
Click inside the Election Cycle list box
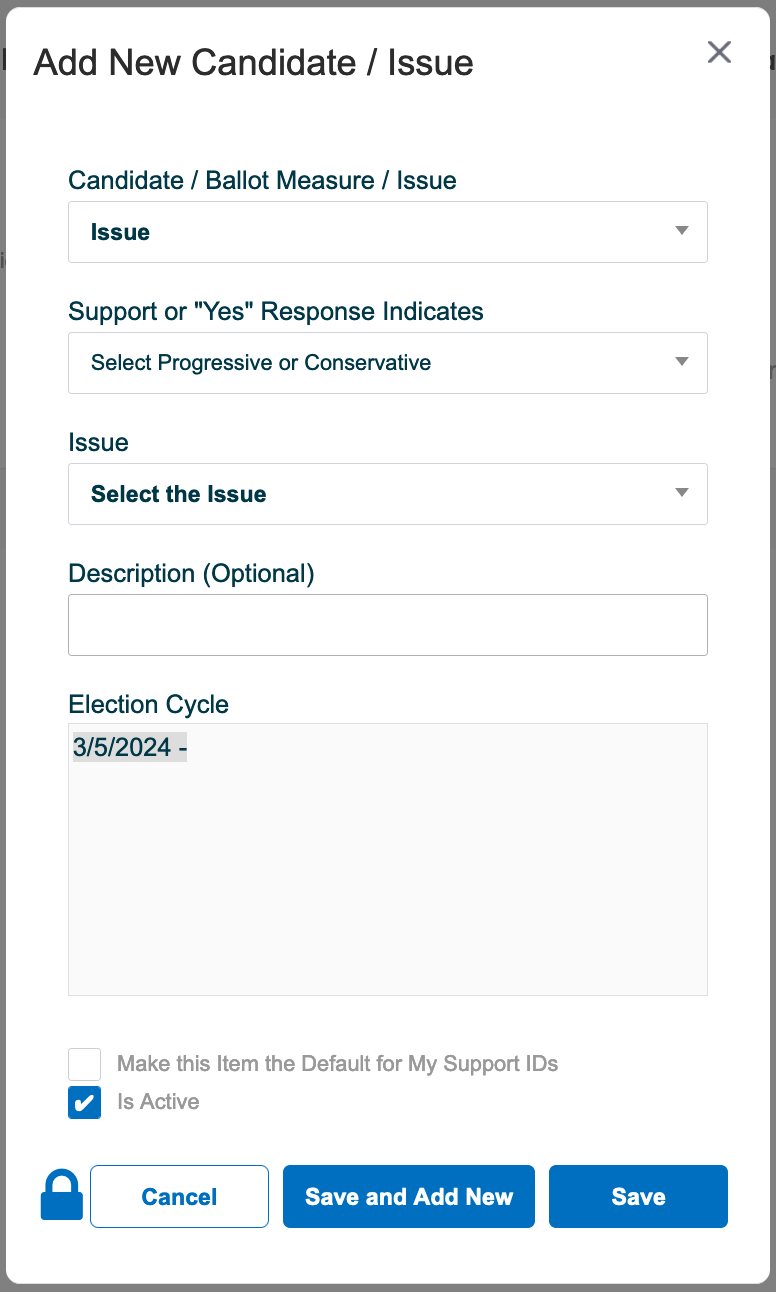(x=387, y=858)
